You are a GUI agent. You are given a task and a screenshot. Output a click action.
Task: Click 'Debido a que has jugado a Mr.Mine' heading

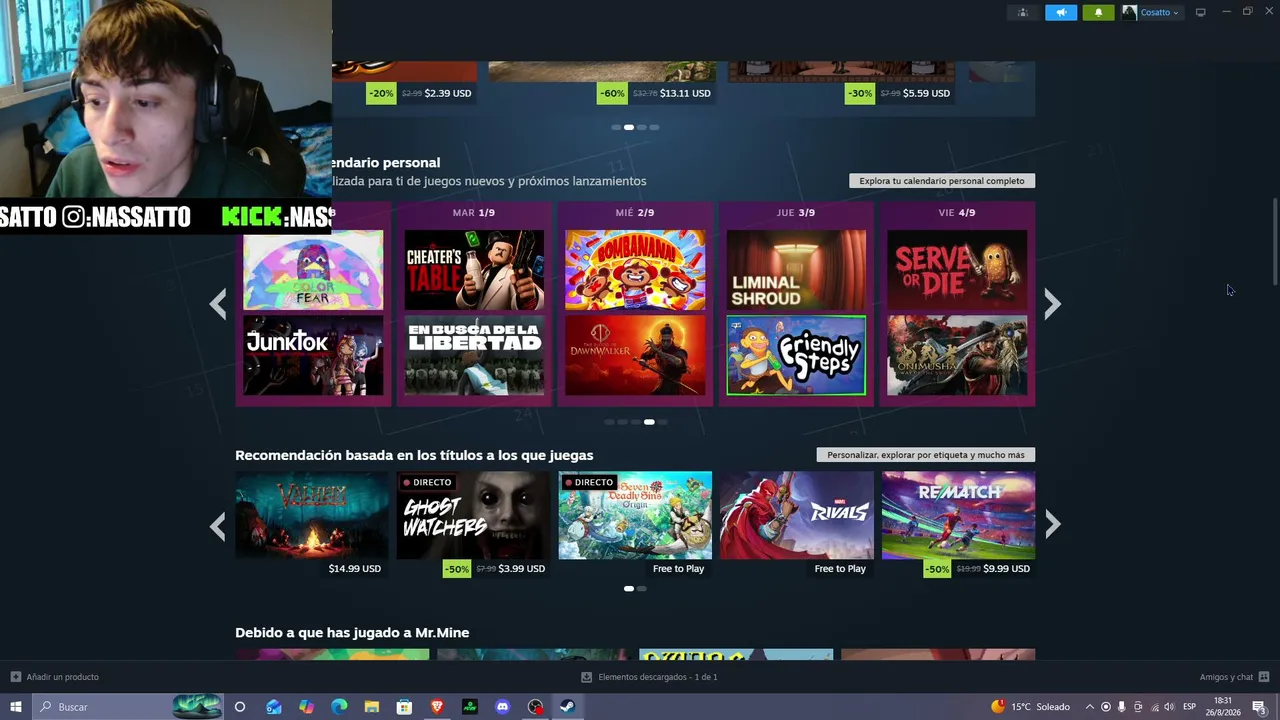click(352, 633)
